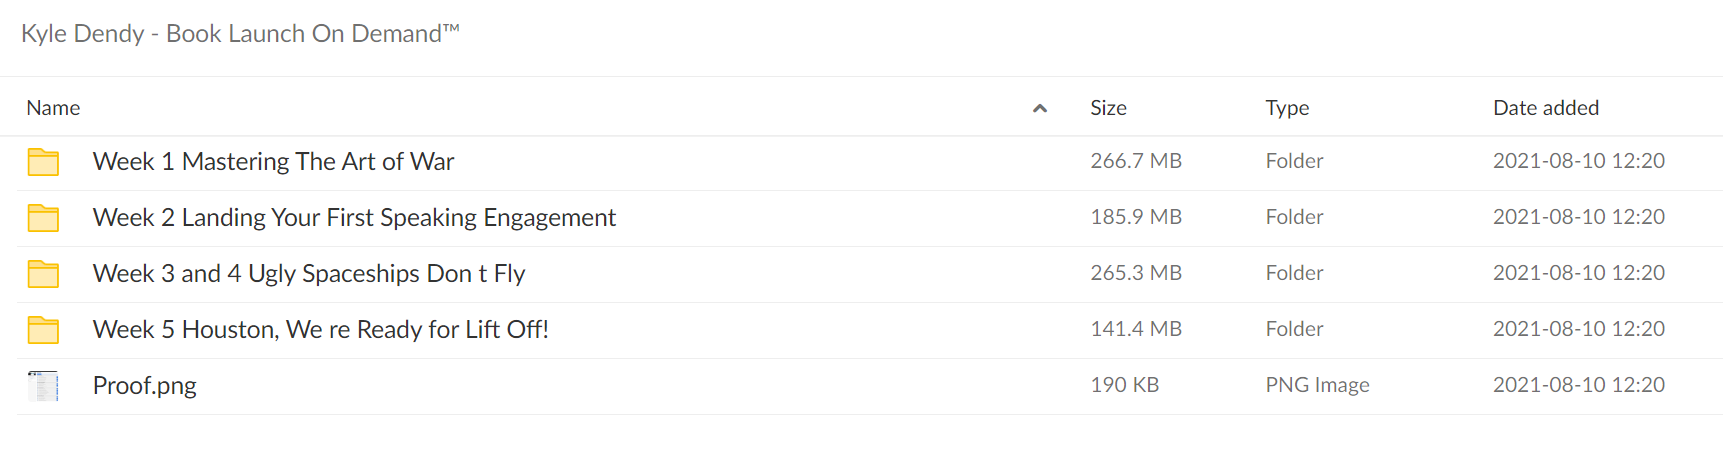Open the Week 5 Houston folder icon

(43, 330)
